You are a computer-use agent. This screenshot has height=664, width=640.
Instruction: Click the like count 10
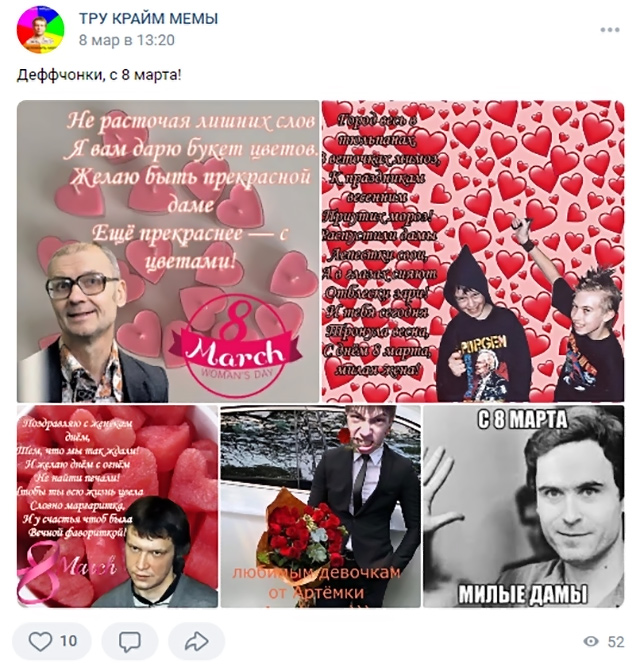(68, 641)
